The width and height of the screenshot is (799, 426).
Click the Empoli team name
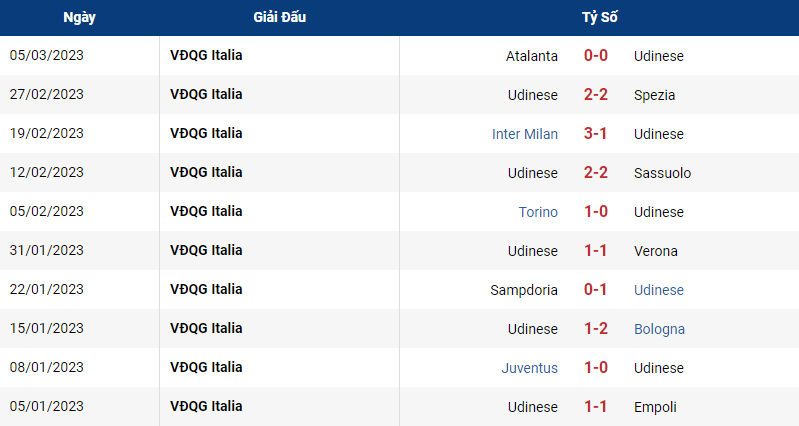(655, 407)
